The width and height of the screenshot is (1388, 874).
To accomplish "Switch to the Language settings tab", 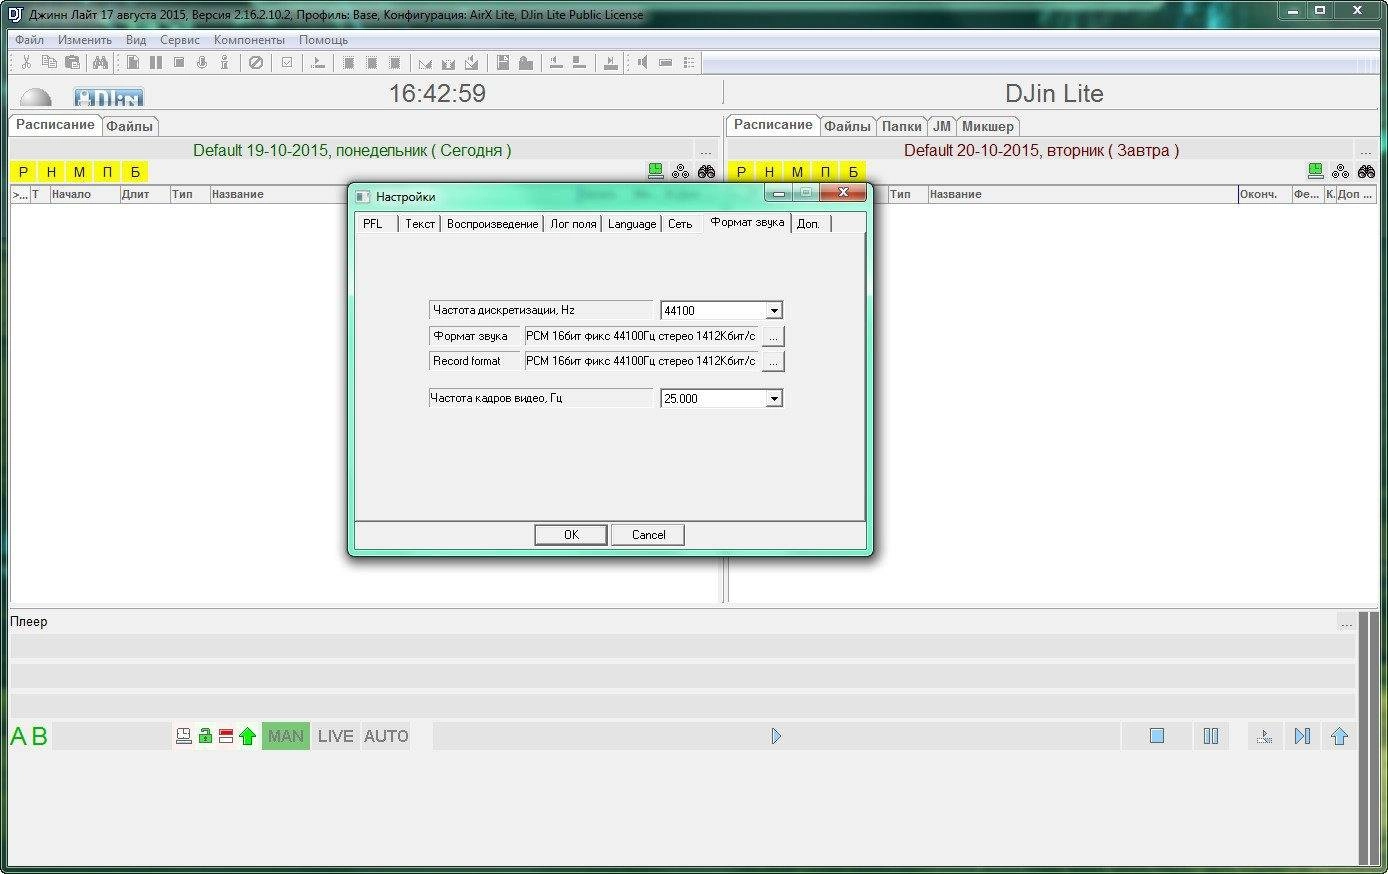I will point(632,224).
